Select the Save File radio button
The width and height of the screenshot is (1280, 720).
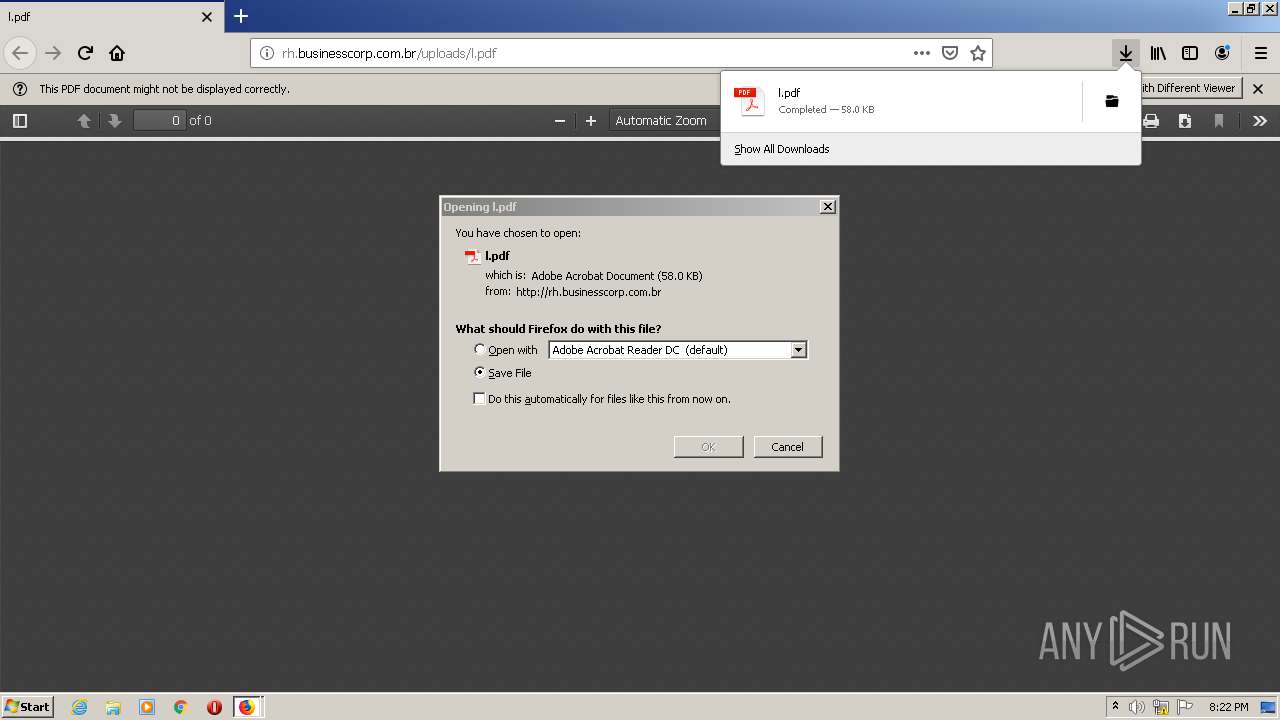(x=480, y=372)
